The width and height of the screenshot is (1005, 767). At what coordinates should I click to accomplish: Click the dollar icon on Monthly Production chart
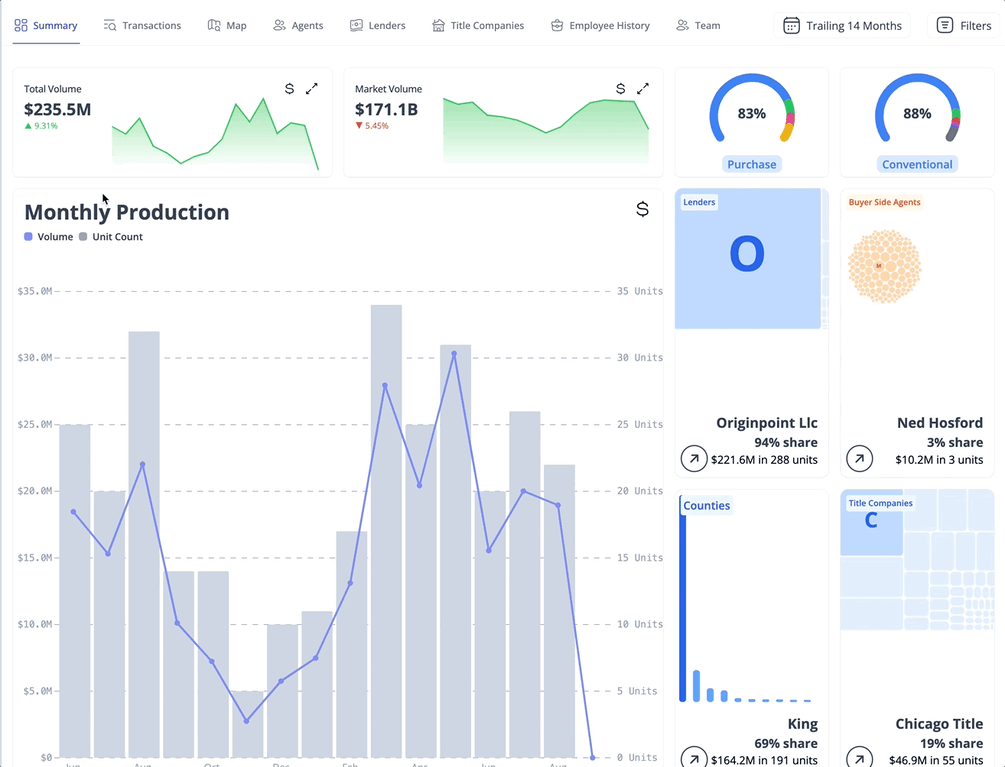click(x=642, y=209)
